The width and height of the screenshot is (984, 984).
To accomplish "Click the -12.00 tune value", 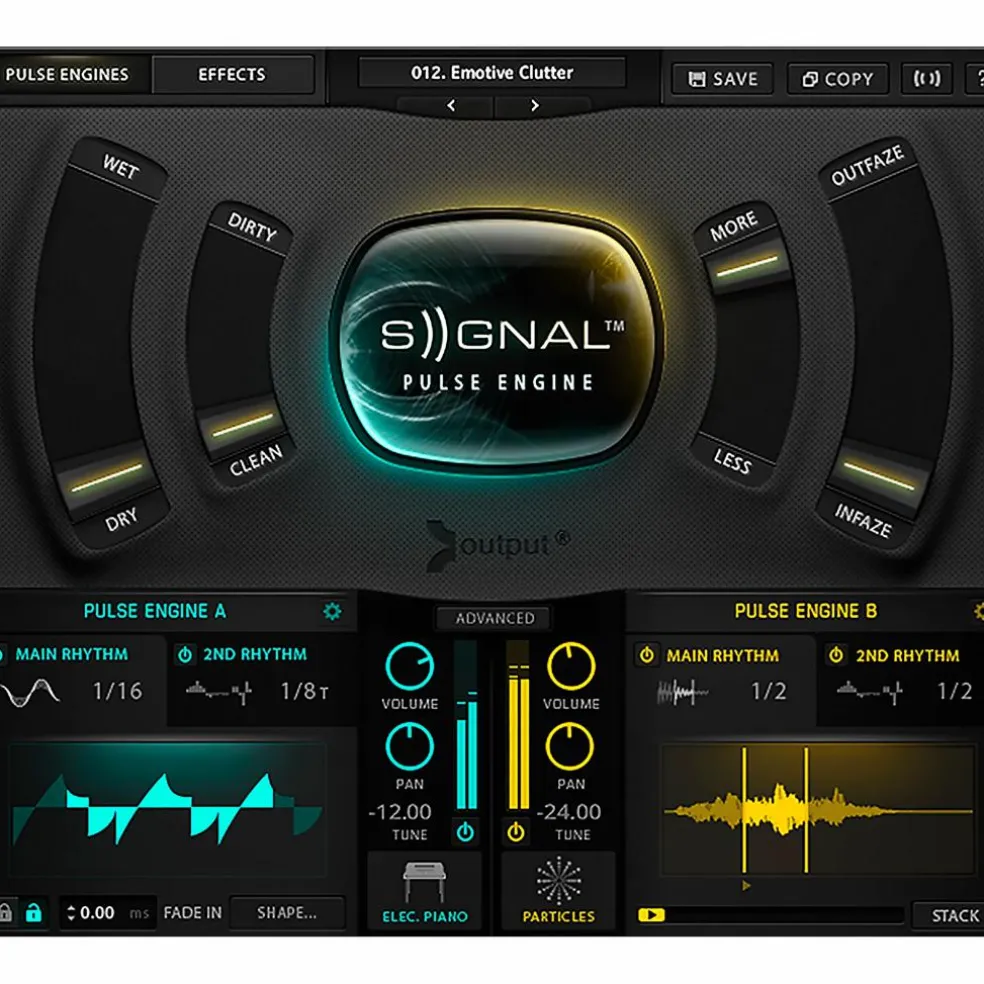I will 400,812.
